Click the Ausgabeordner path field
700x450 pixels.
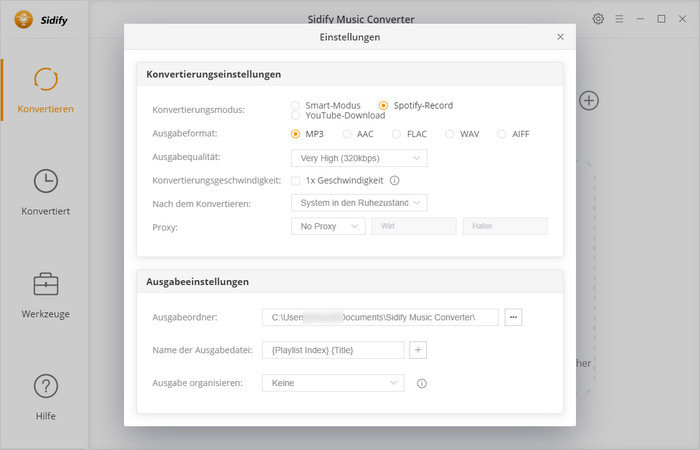pyautogui.click(x=380, y=317)
